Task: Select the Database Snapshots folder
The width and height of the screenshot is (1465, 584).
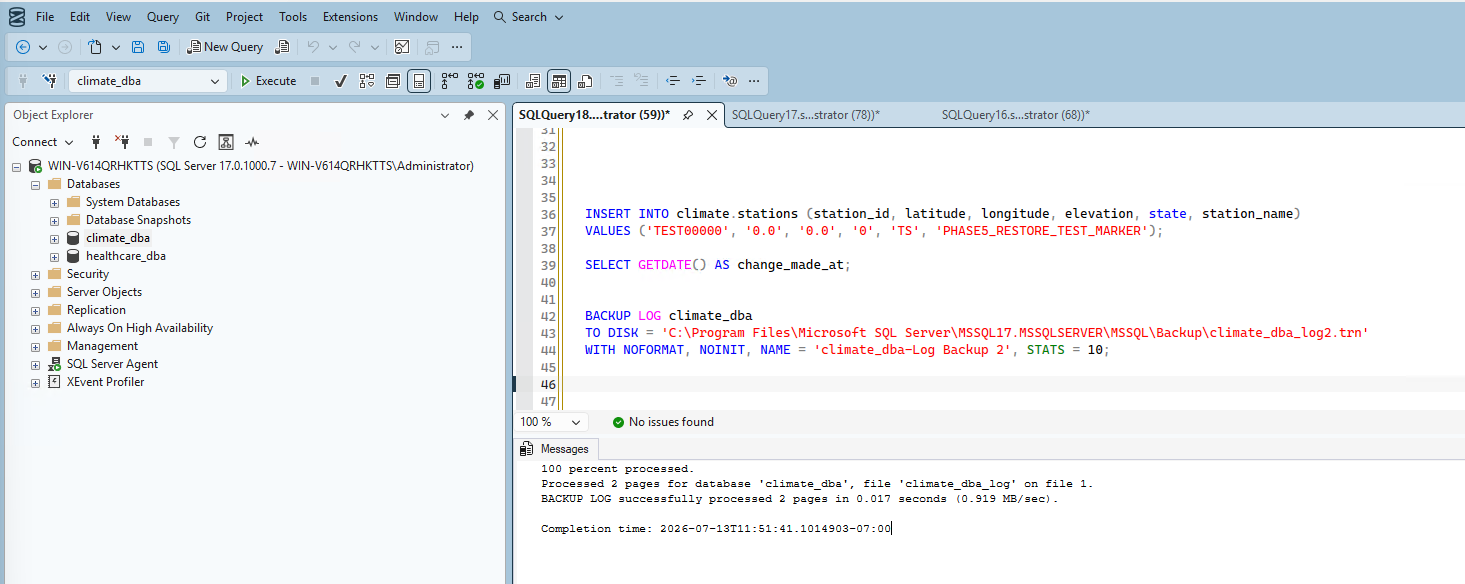Action: point(138,220)
